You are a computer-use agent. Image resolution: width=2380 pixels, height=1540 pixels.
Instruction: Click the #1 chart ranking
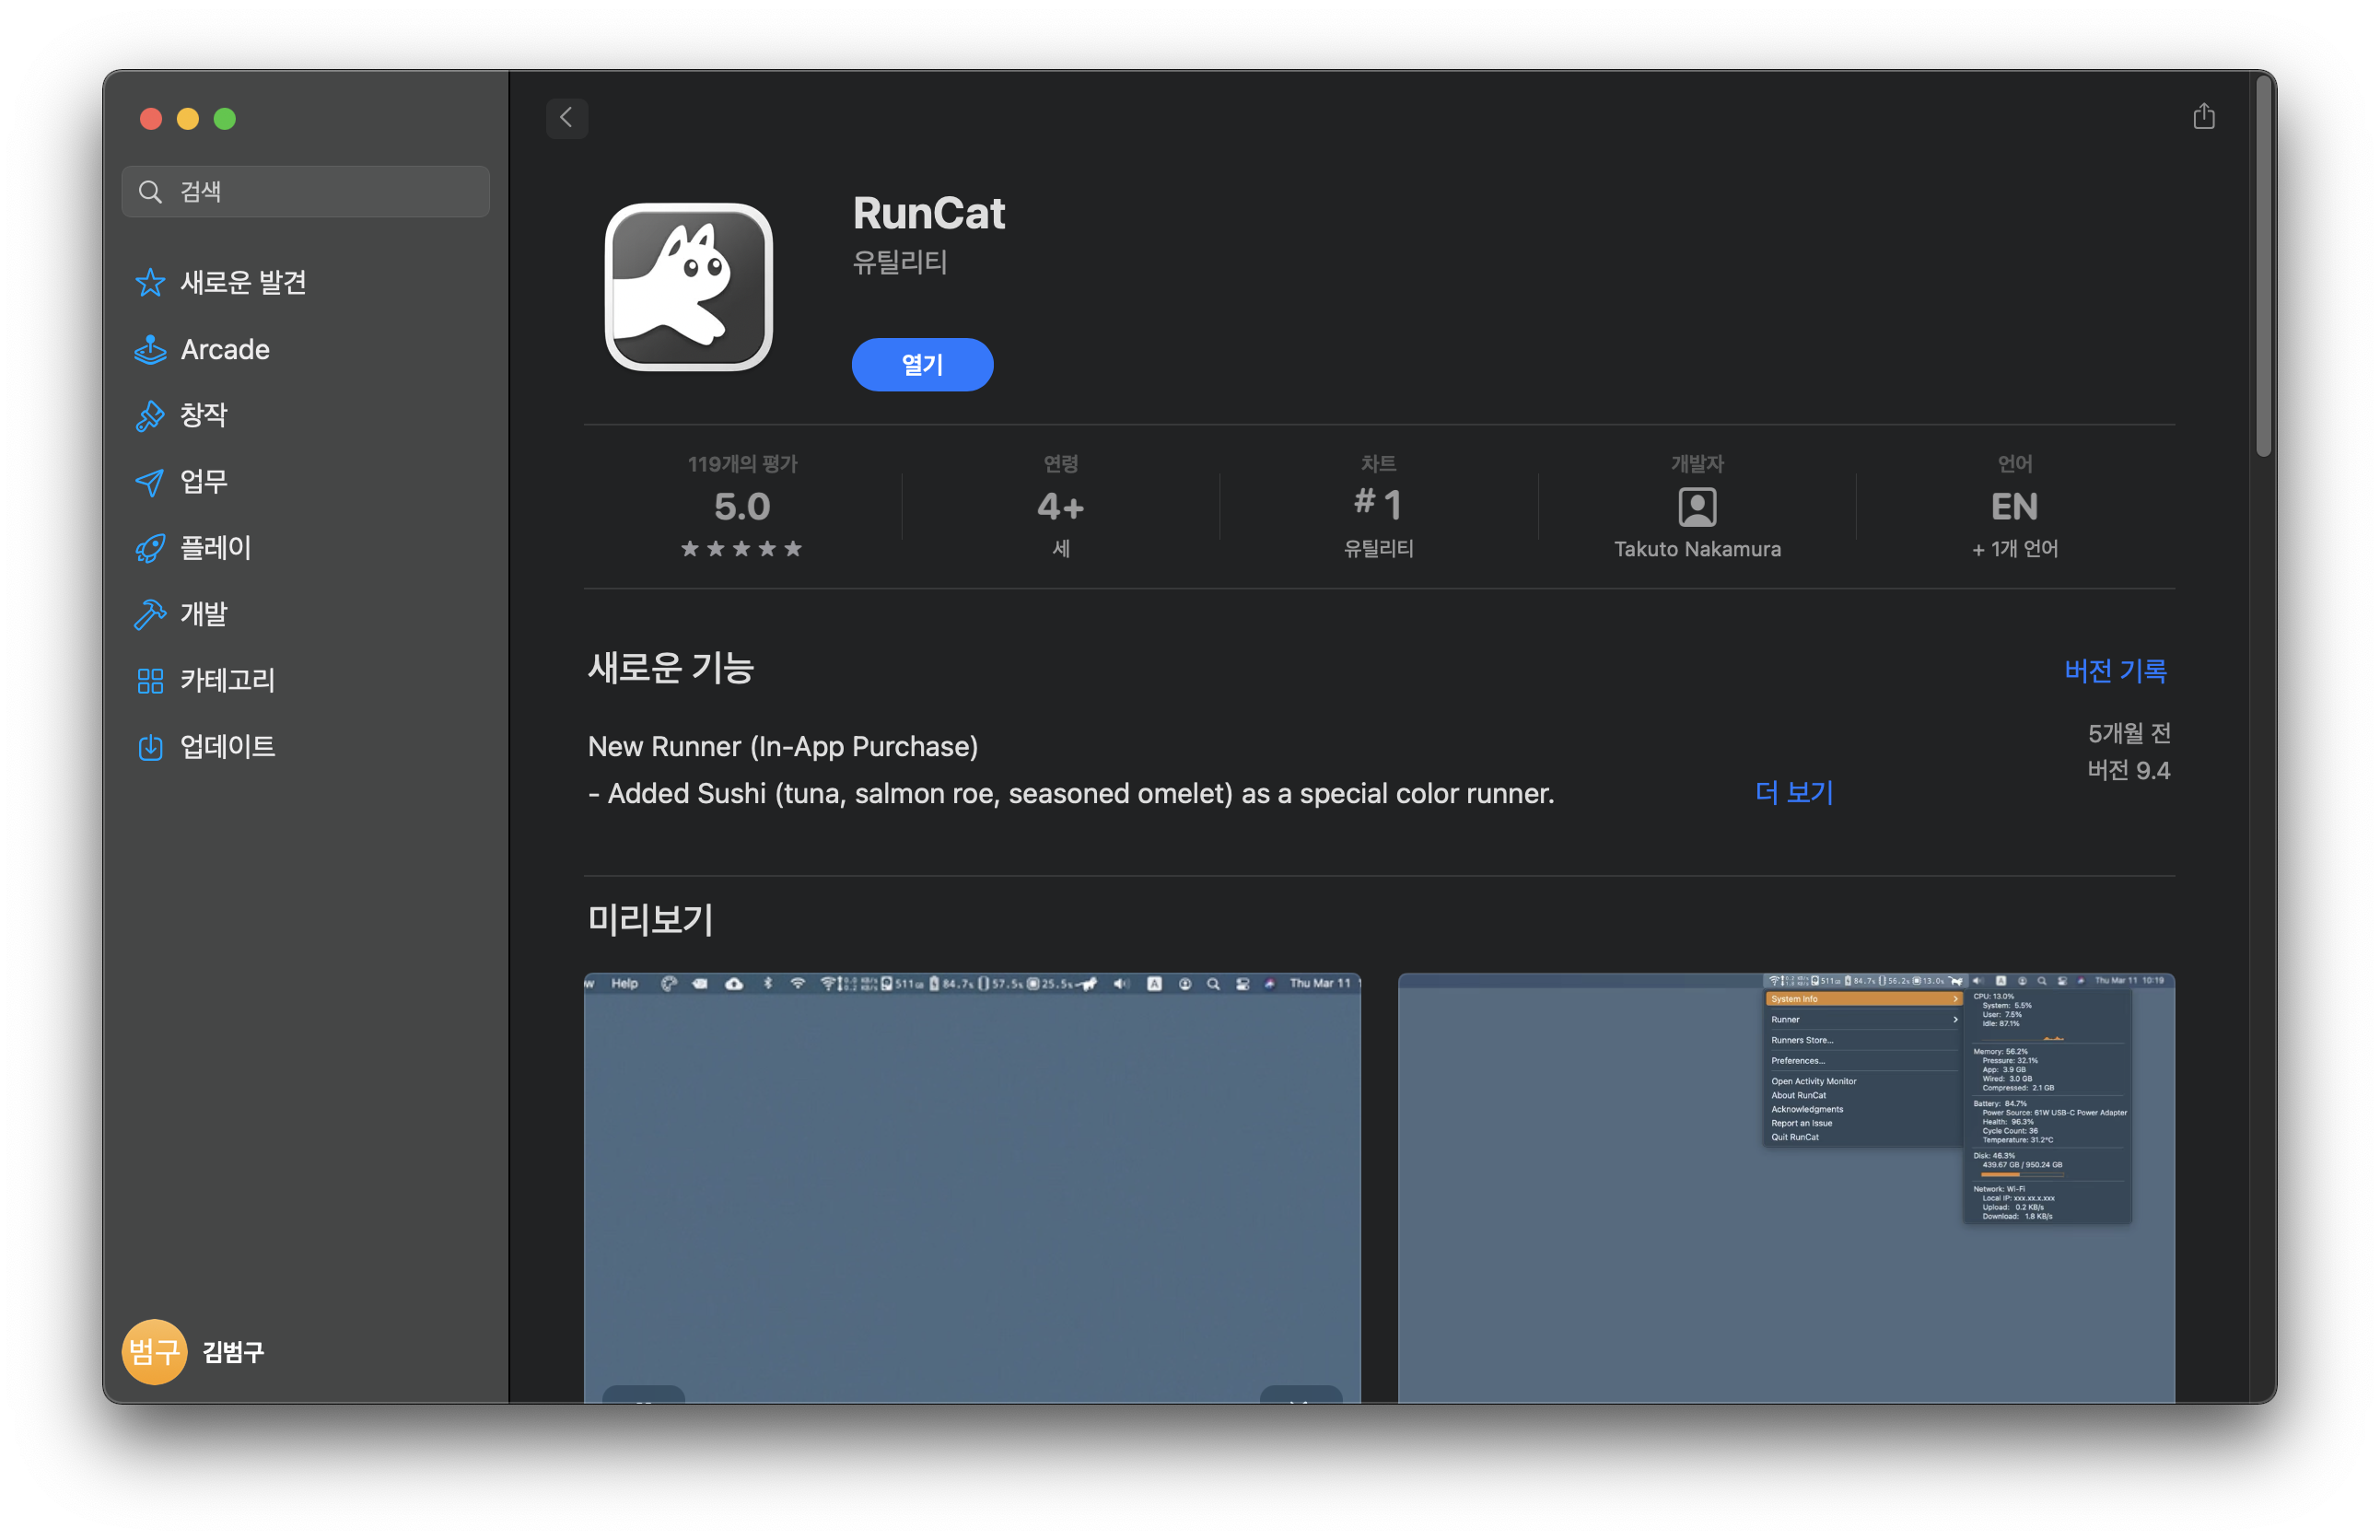coord(1378,504)
